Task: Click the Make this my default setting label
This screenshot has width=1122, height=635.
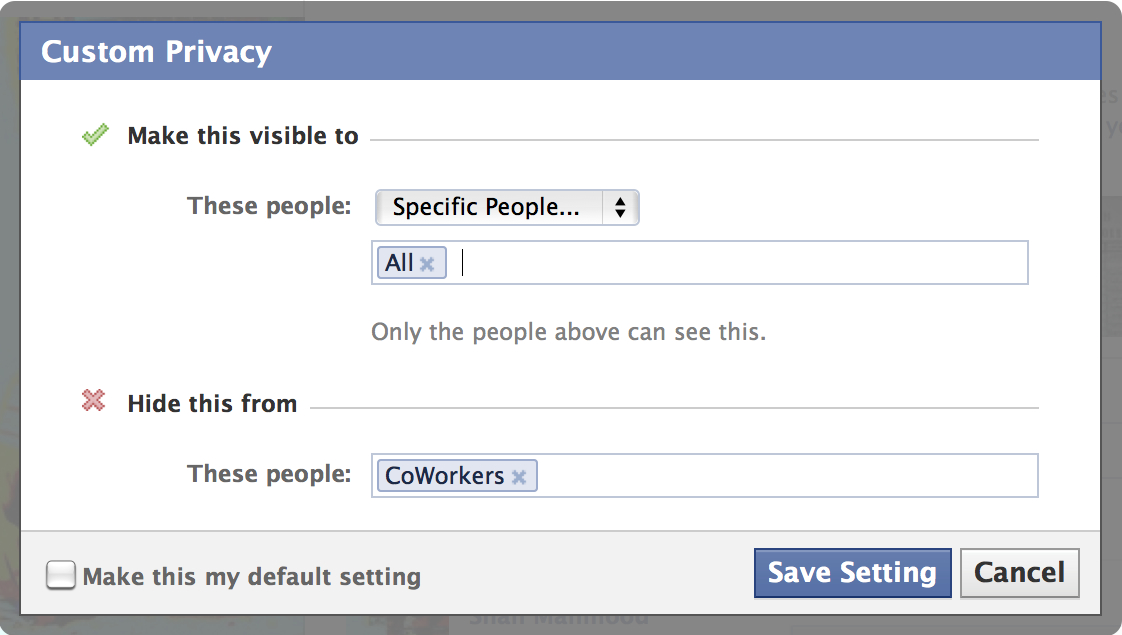Action: point(251,577)
